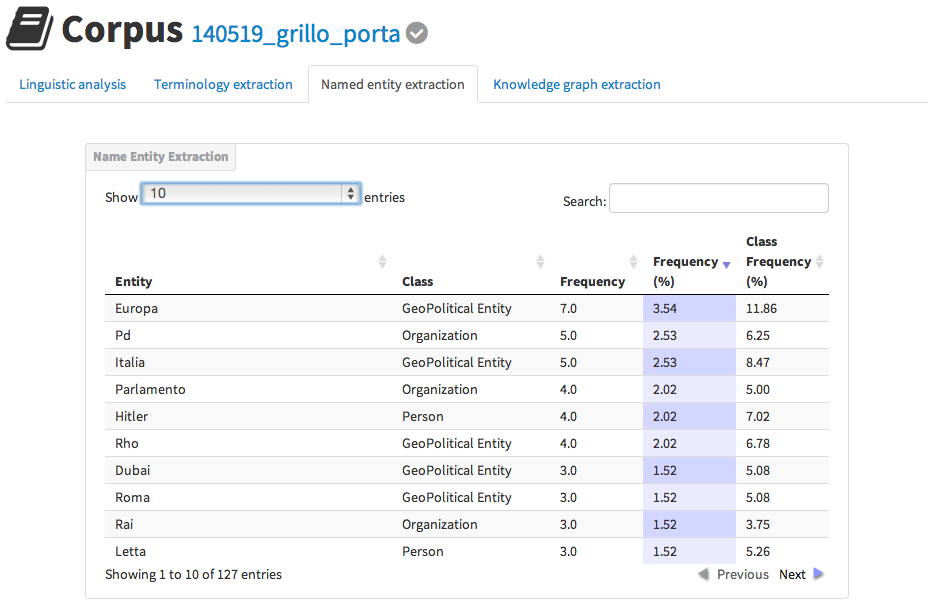This screenshot has width=939, height=609.
Task: Click Europa's 3.54 frequency percent value
Action: pos(665,308)
